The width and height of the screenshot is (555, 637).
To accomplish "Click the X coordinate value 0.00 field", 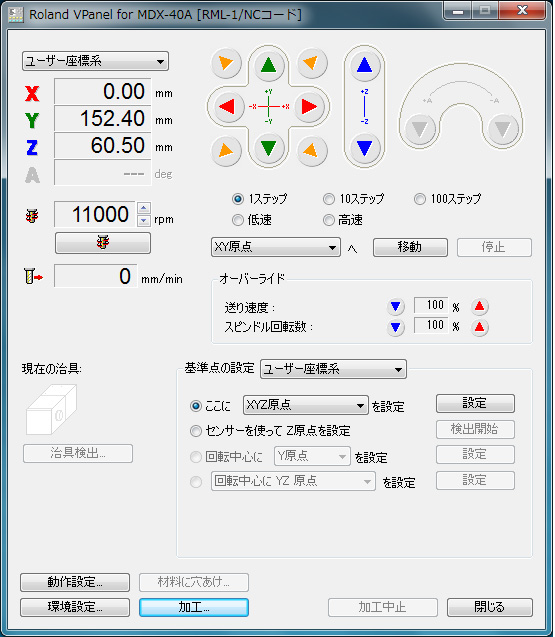I will [x=102, y=91].
